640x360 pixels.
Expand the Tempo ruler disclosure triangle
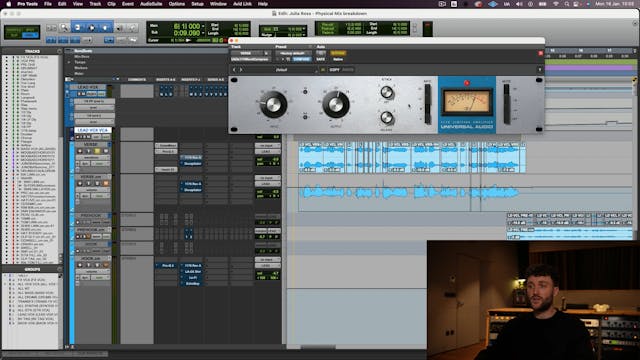click(x=69, y=62)
